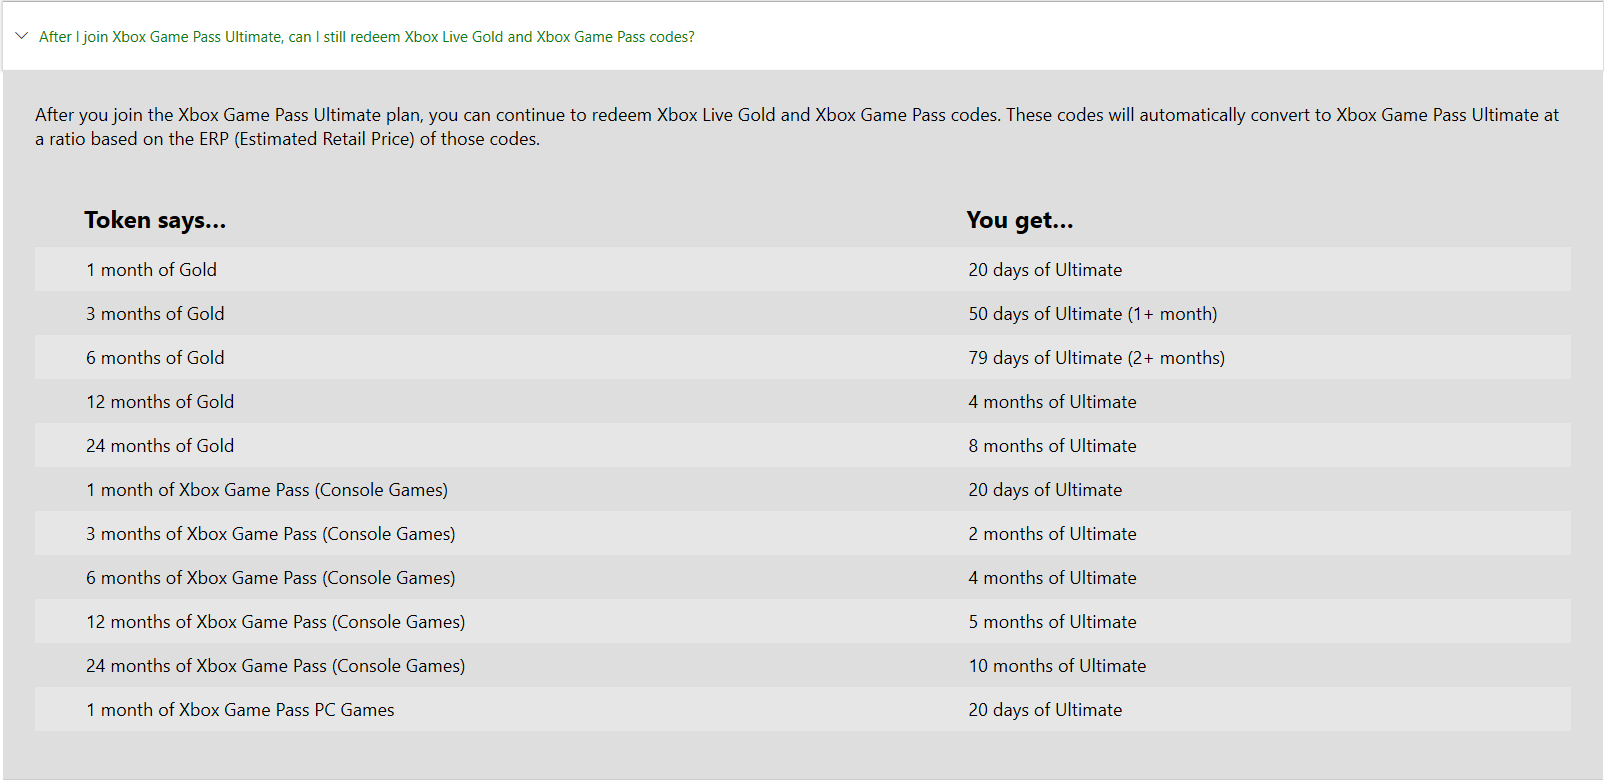Click '20 days of Ultimate' in the PC Games row
Image resolution: width=1604 pixels, height=781 pixels.
point(1045,710)
